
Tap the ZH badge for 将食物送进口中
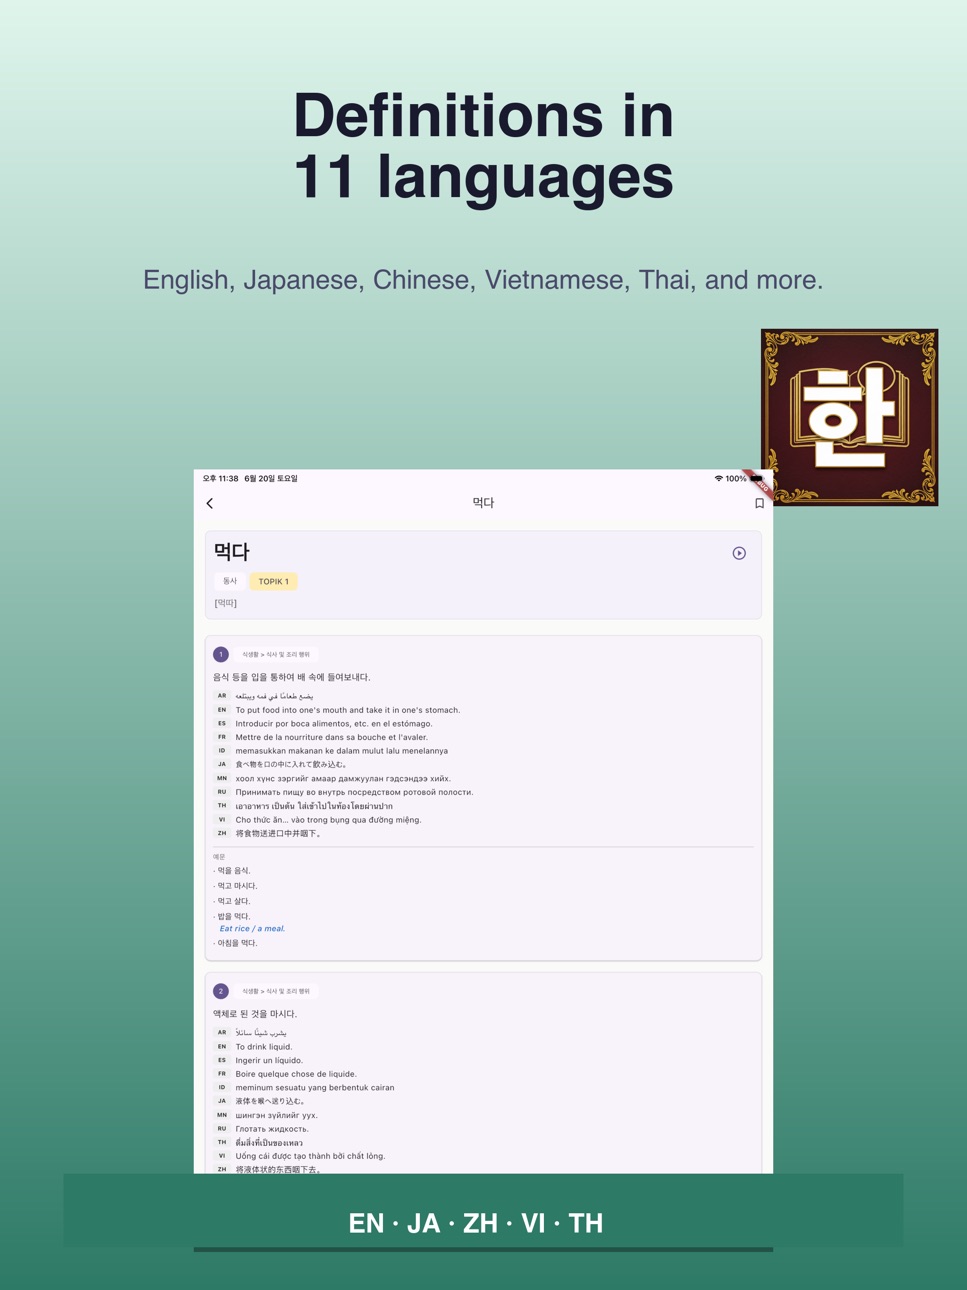(222, 833)
